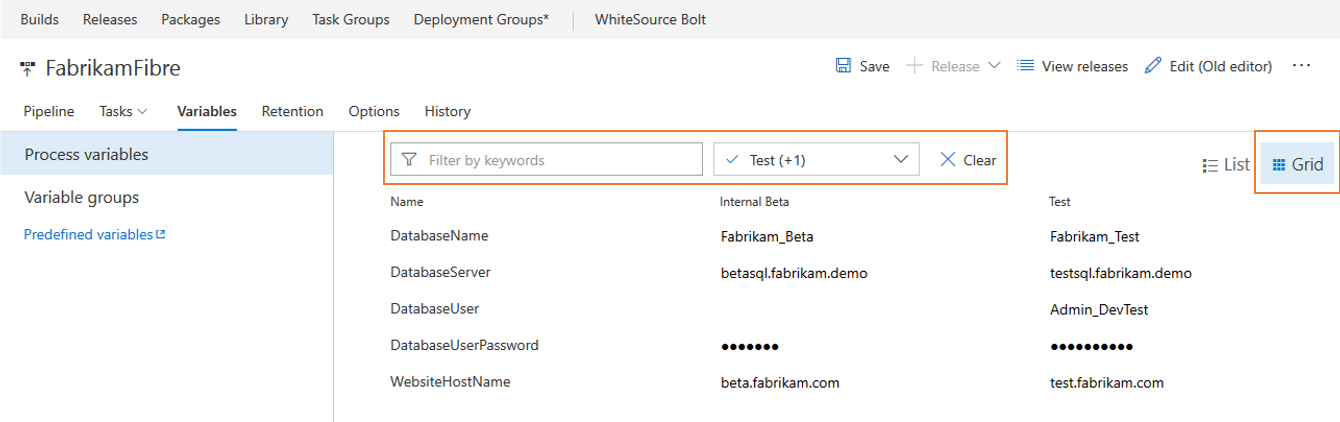
Task: Switch to the Pipeline tab
Action: click(x=49, y=111)
